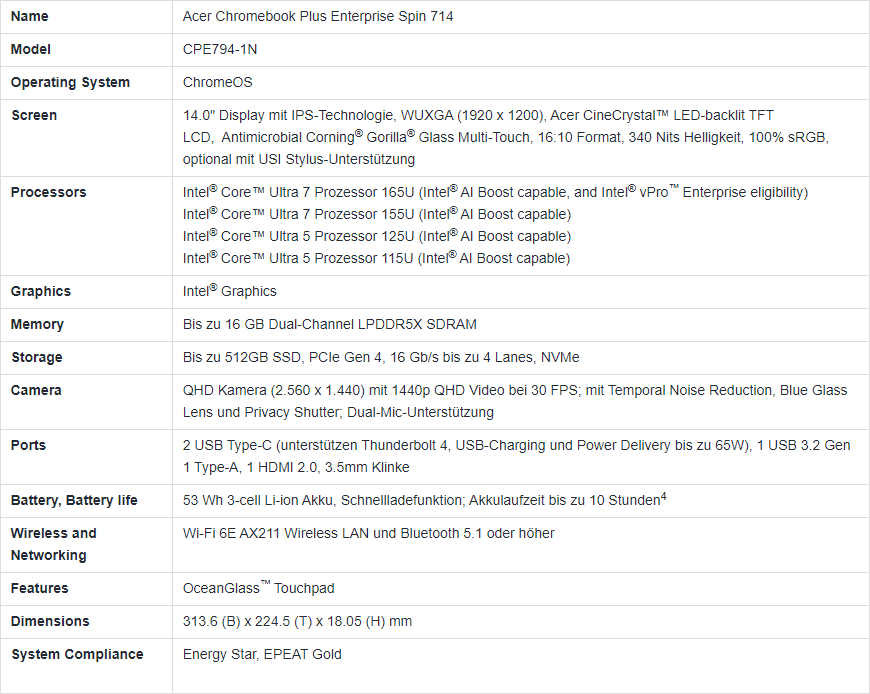Click the Wi-Fi 6E AX211 value text

coord(368,533)
